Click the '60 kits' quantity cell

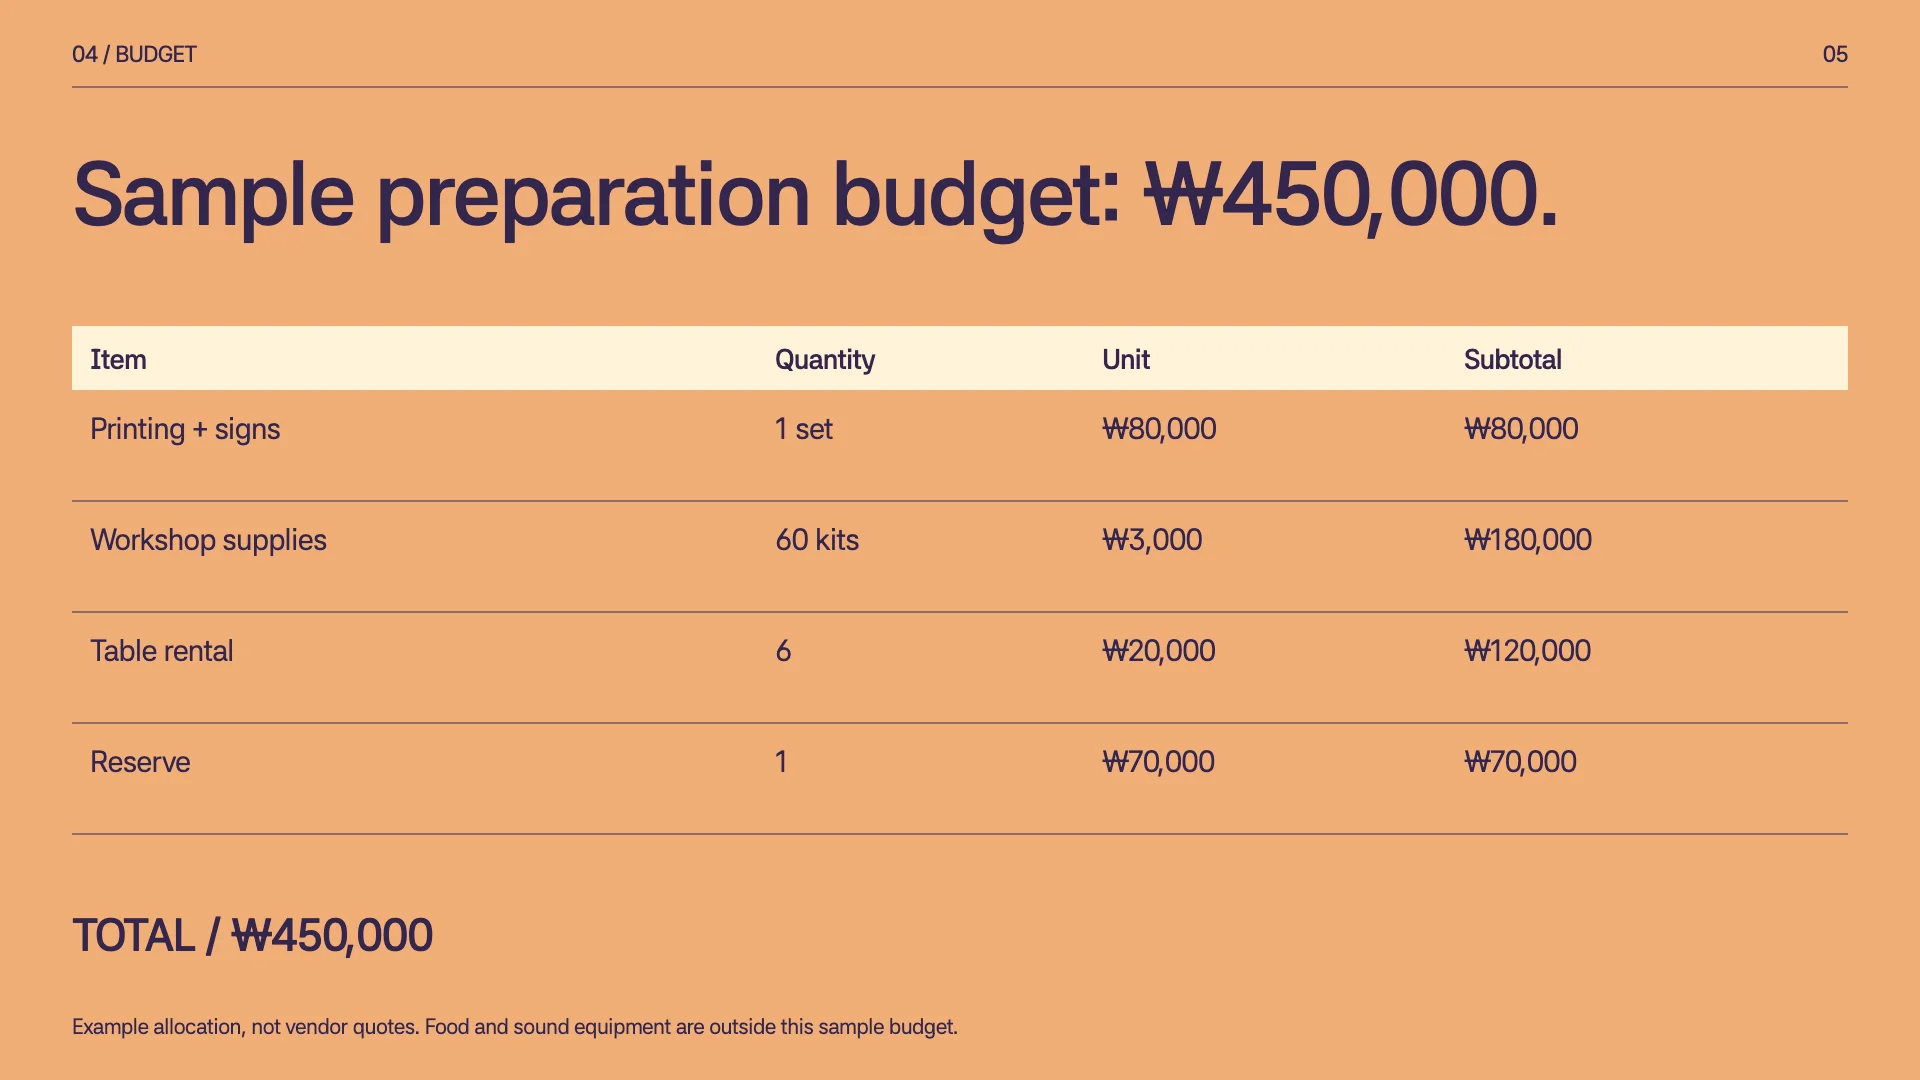(x=817, y=540)
